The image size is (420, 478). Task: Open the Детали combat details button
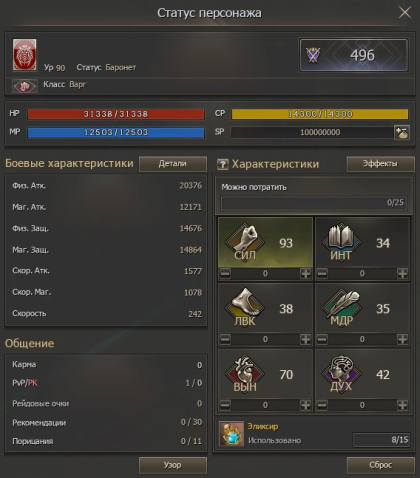[x=173, y=164]
